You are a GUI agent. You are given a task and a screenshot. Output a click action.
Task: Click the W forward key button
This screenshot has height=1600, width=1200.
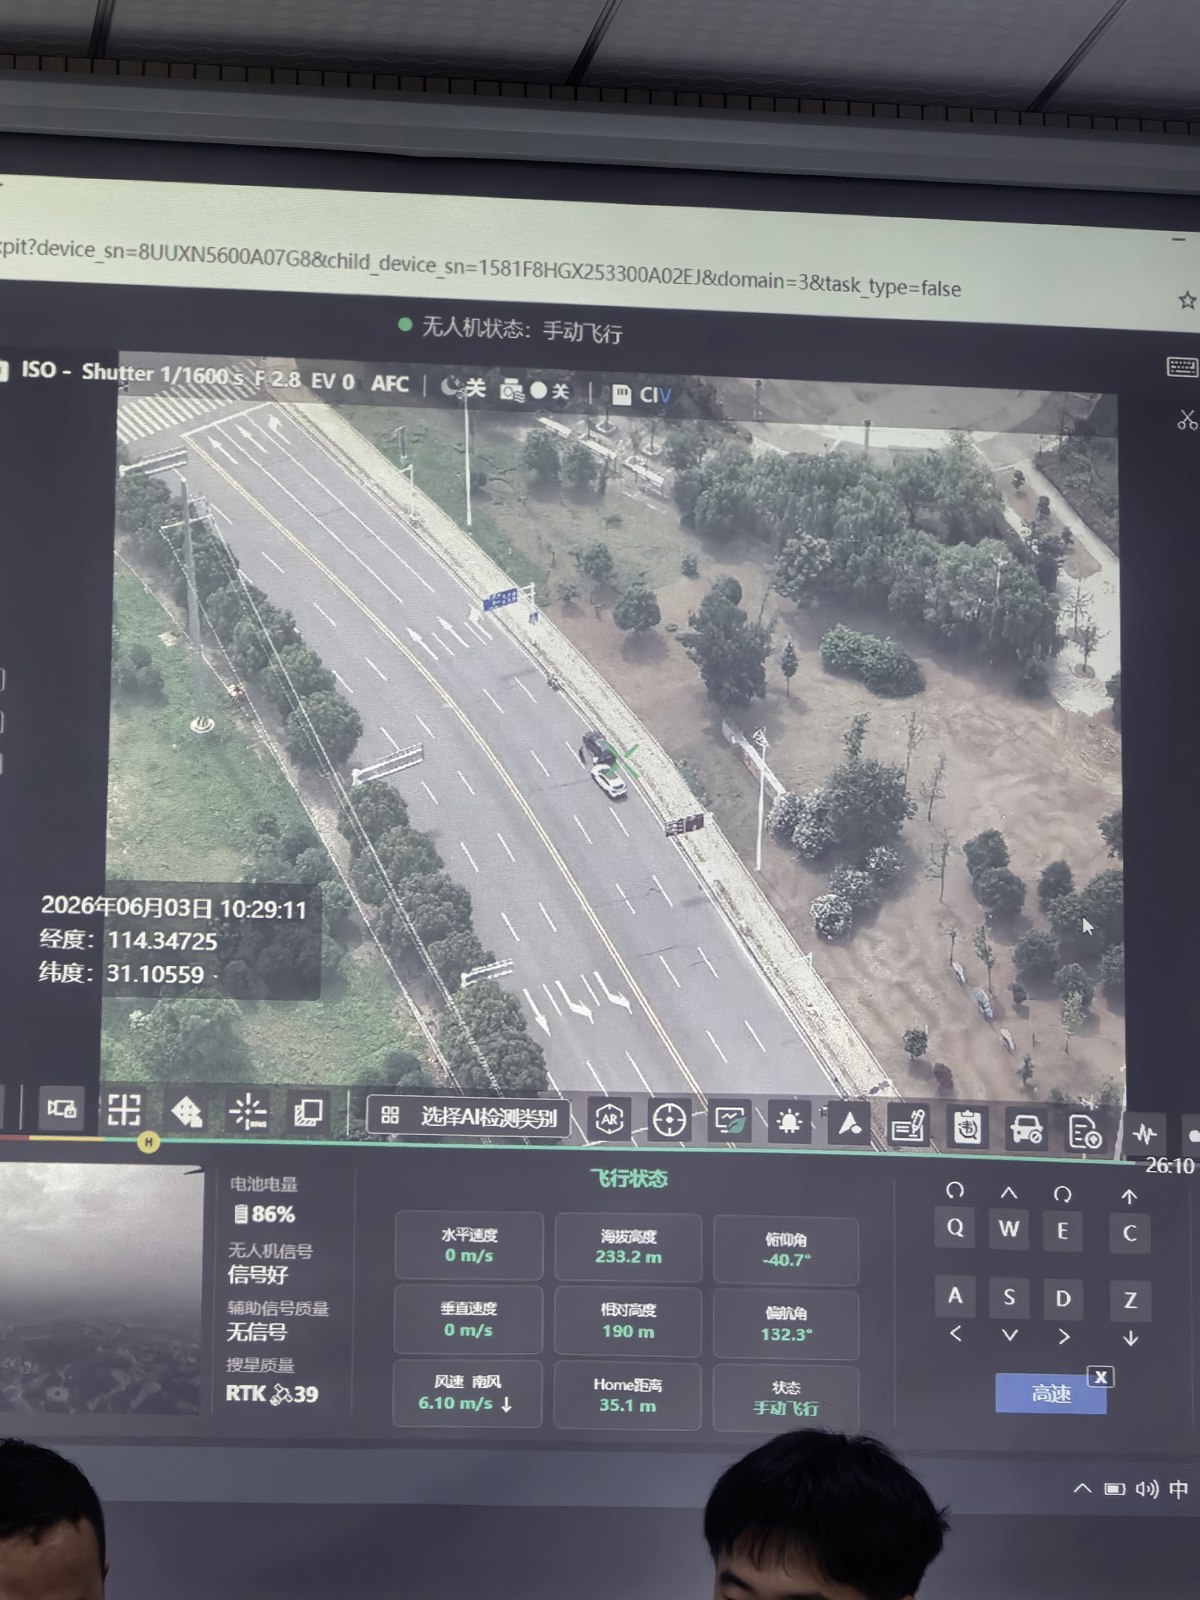tap(1009, 1228)
